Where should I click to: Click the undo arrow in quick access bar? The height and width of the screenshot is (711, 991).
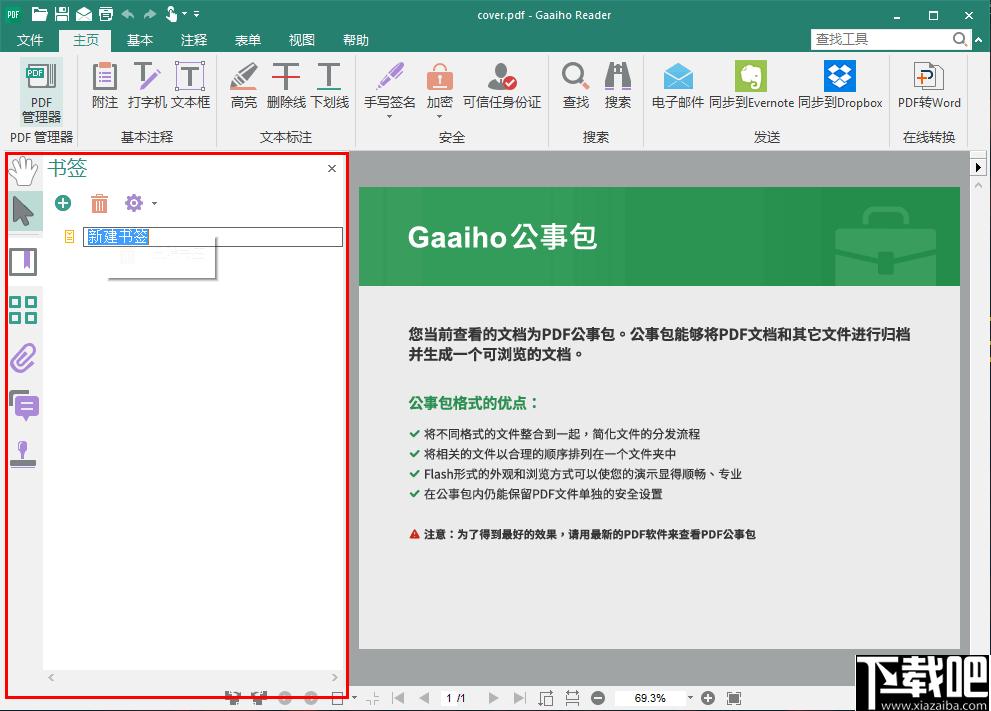(x=127, y=14)
